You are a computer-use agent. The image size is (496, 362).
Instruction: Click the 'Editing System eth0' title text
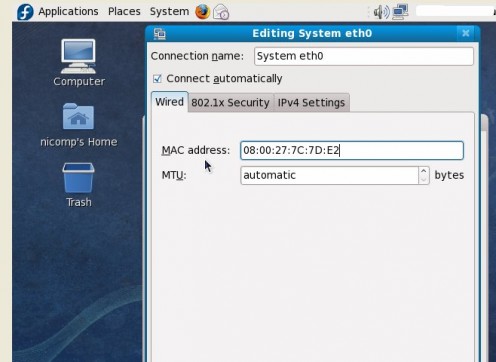pos(312,33)
